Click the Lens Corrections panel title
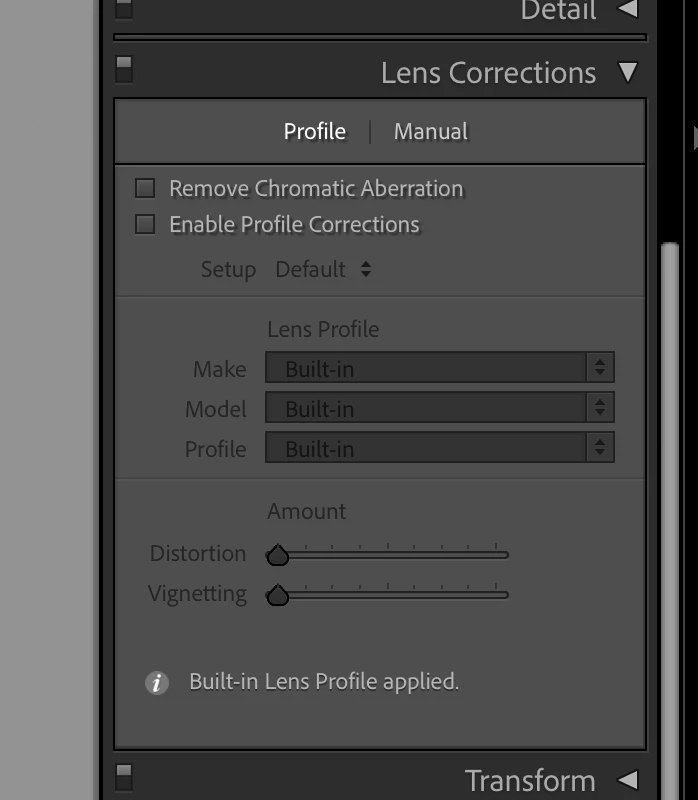This screenshot has height=800, width=698. 488,72
